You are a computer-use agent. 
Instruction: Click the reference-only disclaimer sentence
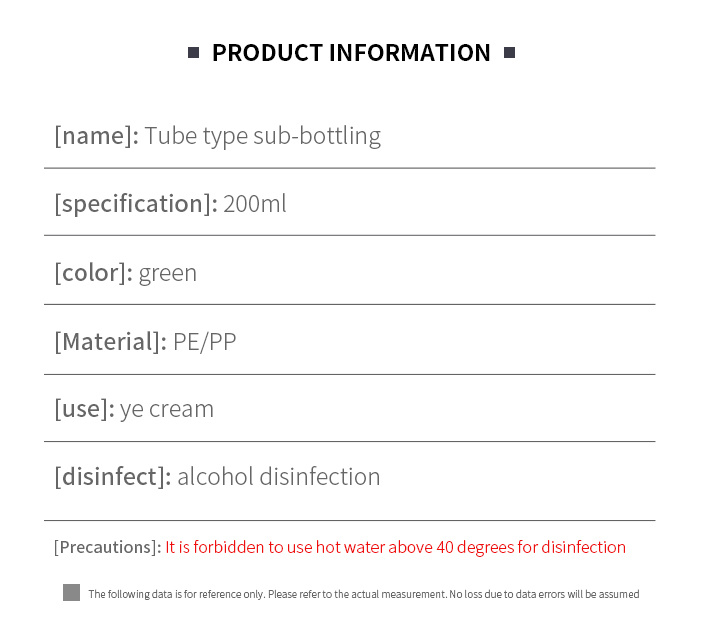click(364, 594)
